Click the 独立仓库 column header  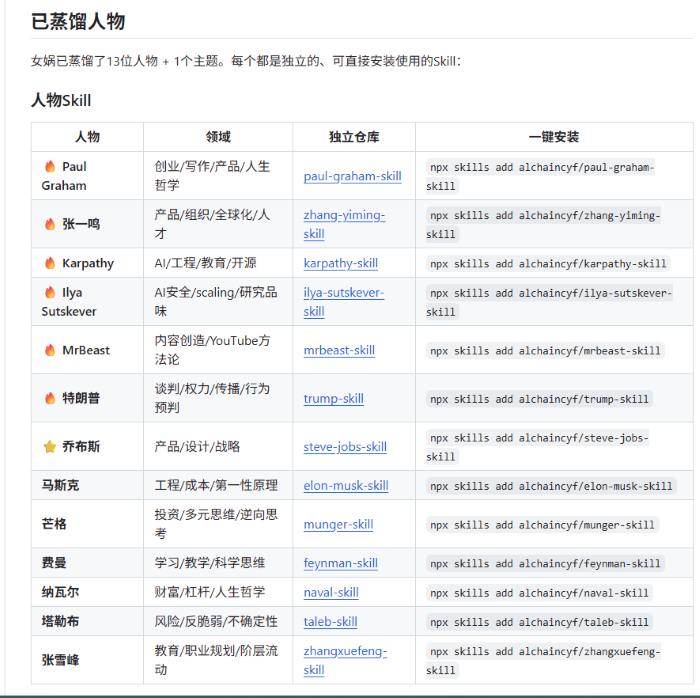click(354, 137)
